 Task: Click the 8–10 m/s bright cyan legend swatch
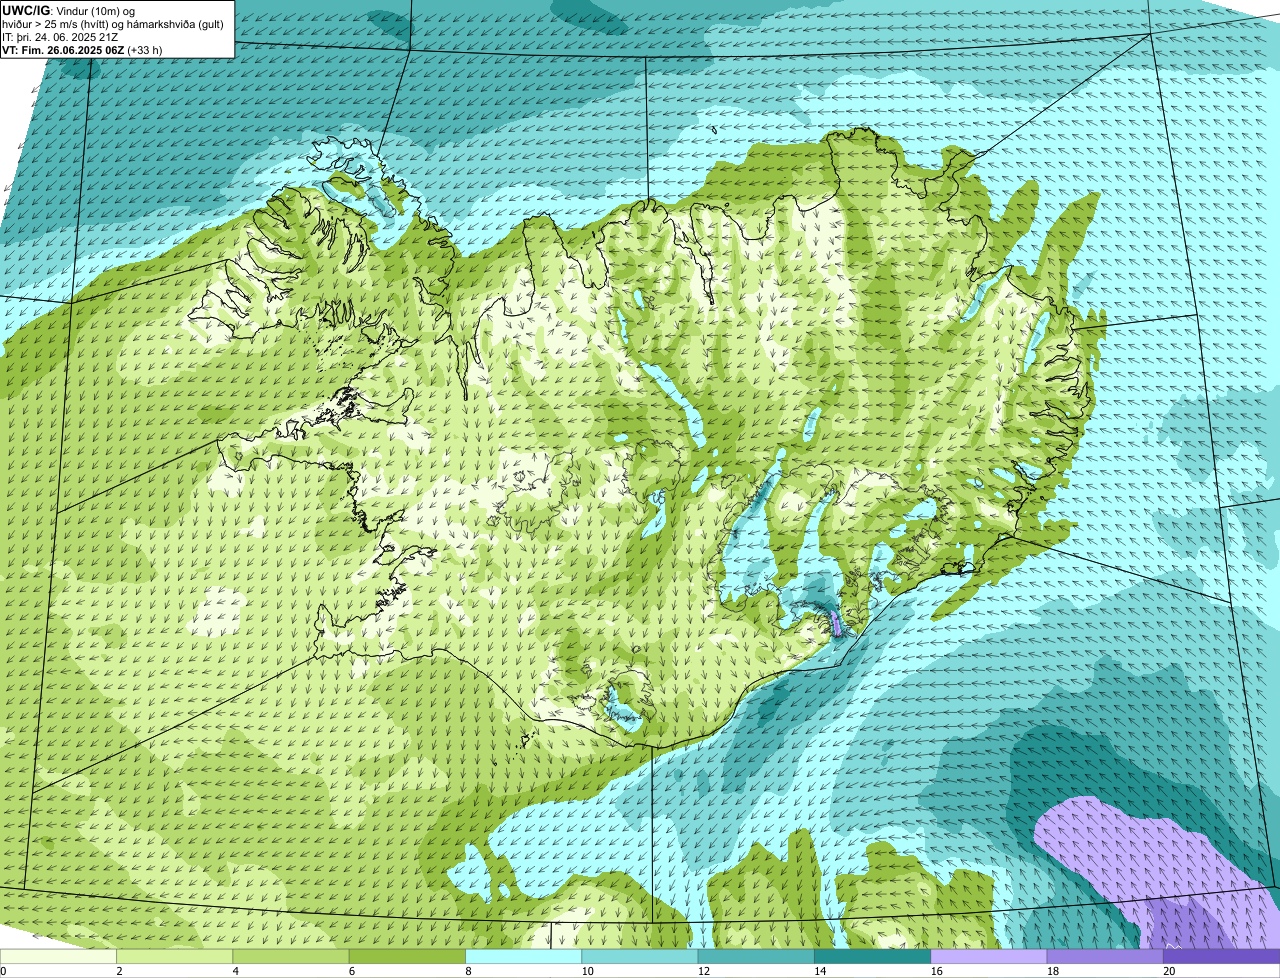(524, 956)
